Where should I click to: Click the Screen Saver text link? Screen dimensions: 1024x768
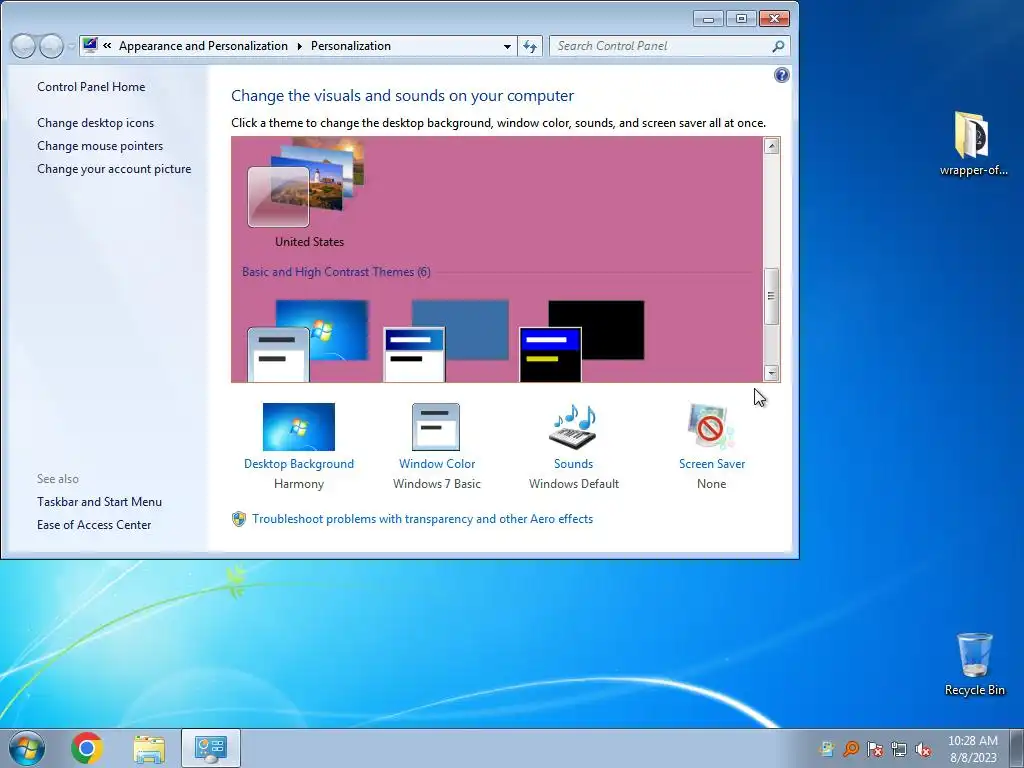point(712,464)
